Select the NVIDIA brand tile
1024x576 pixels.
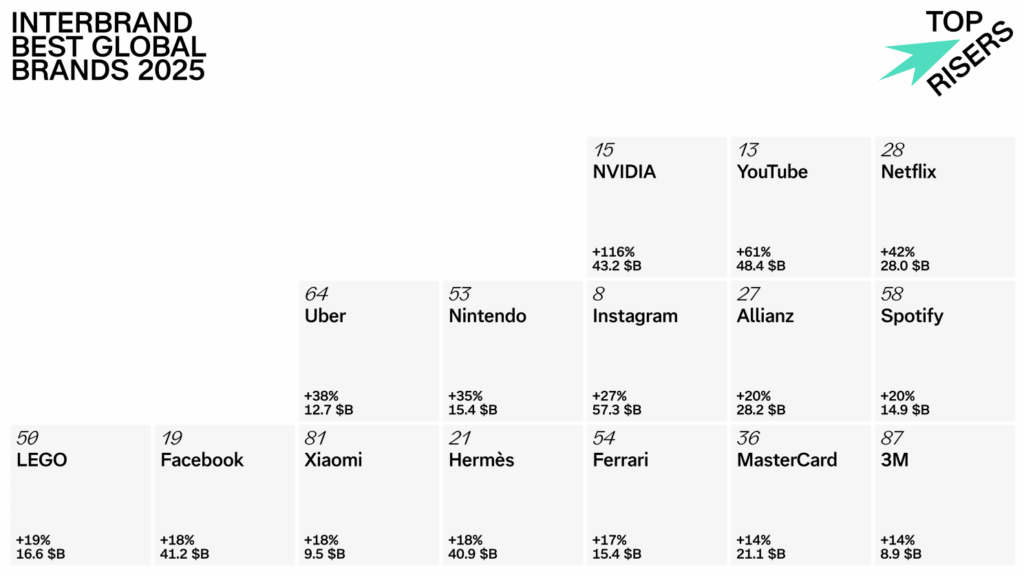click(x=656, y=207)
